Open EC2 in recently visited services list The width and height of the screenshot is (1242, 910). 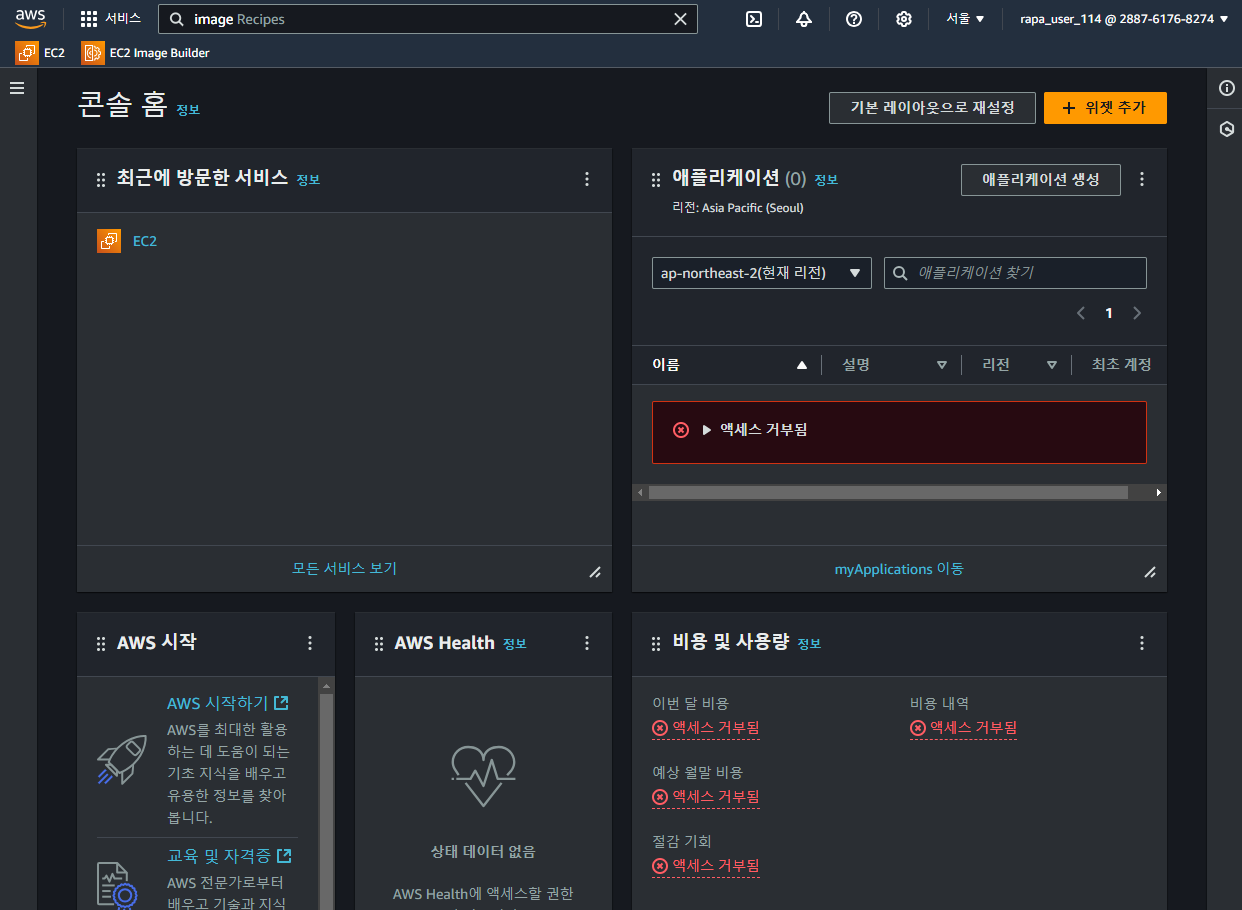(x=145, y=241)
